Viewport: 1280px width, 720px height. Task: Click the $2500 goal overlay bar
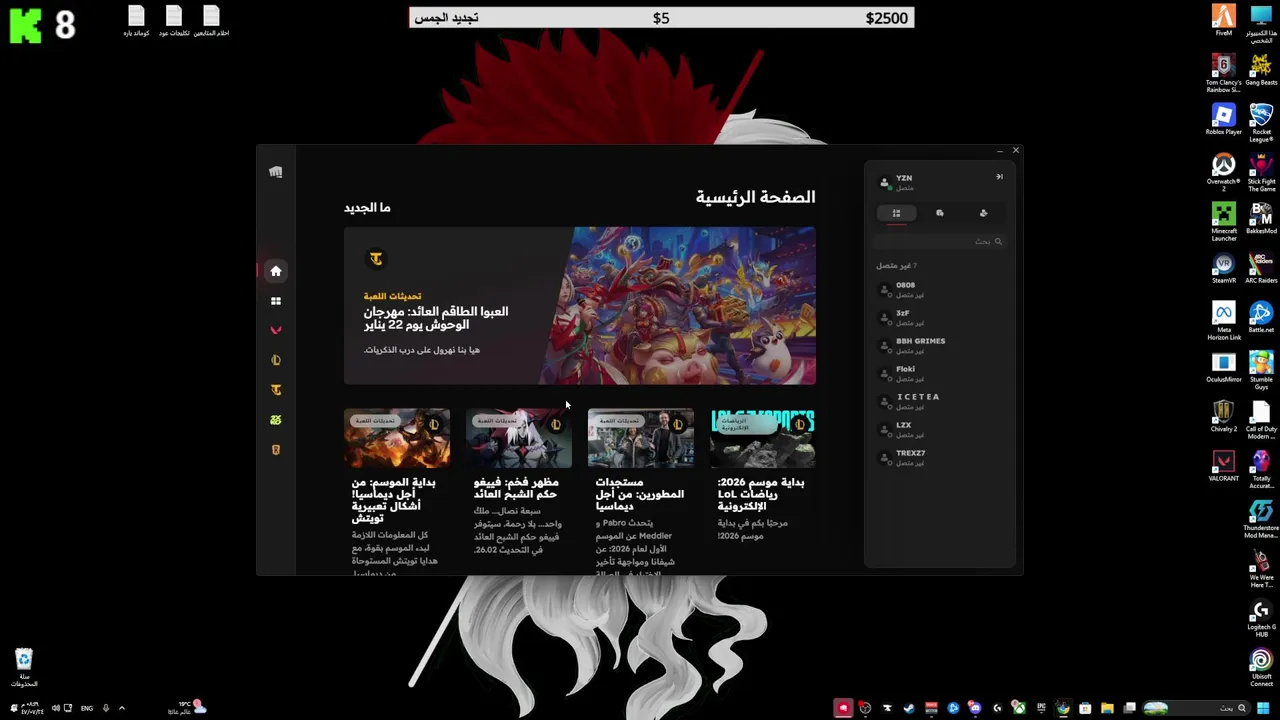point(661,18)
